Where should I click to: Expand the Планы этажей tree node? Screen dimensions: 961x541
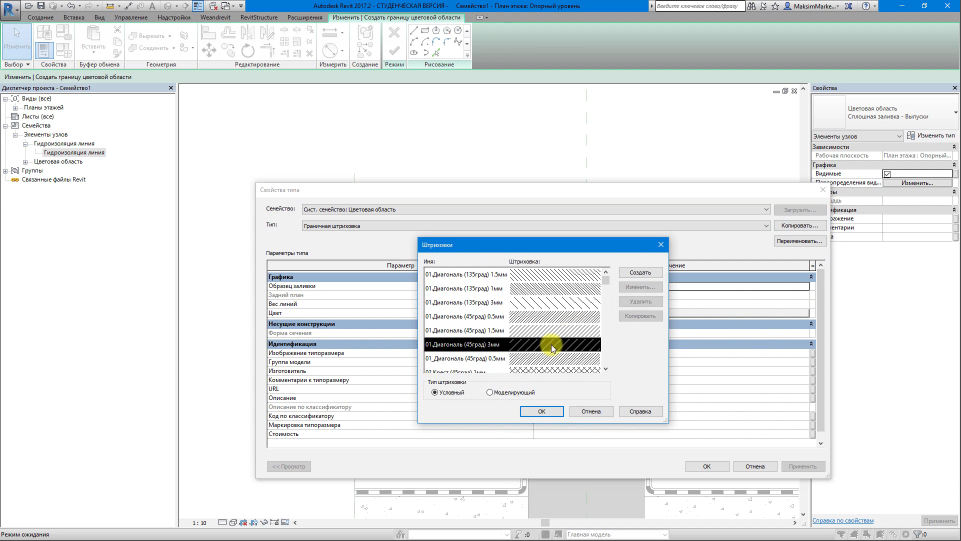point(15,108)
